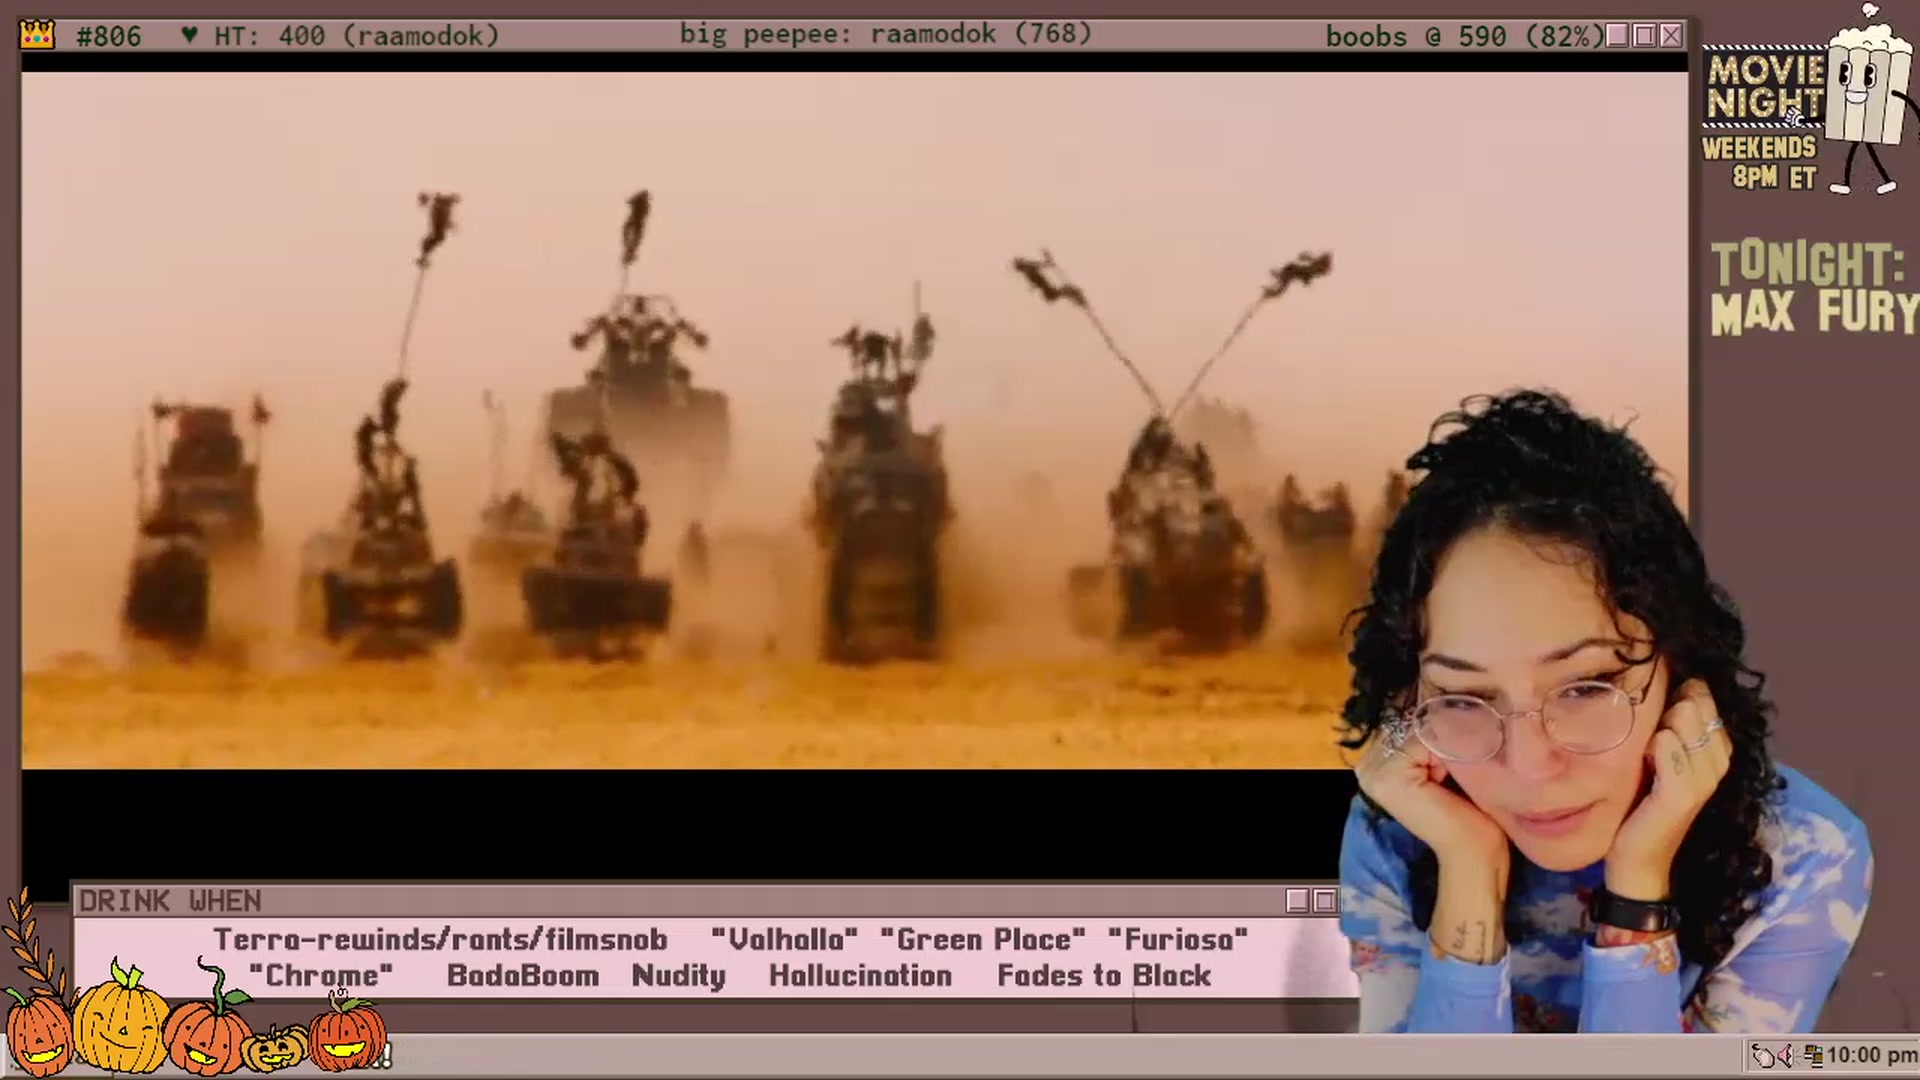Click the 'TONIGHT: MAX FURY' banner text
This screenshot has height=1080, width=1920.
[1814, 288]
